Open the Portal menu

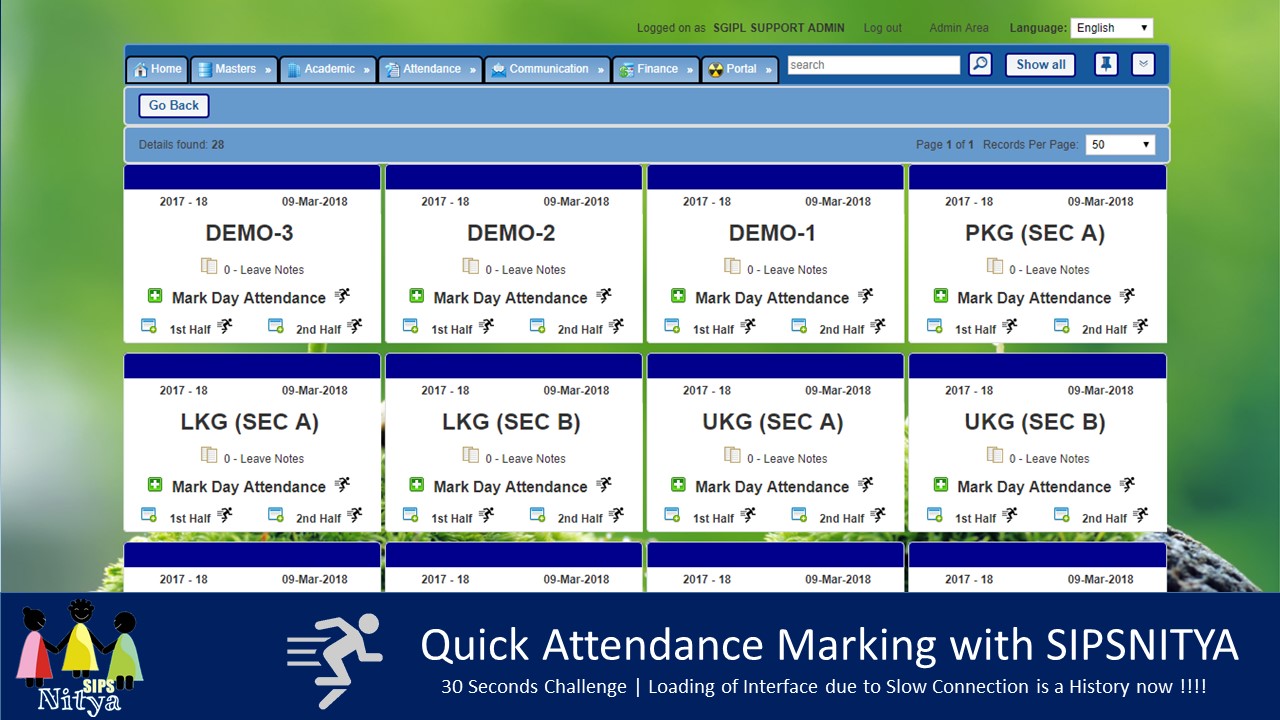(740, 69)
